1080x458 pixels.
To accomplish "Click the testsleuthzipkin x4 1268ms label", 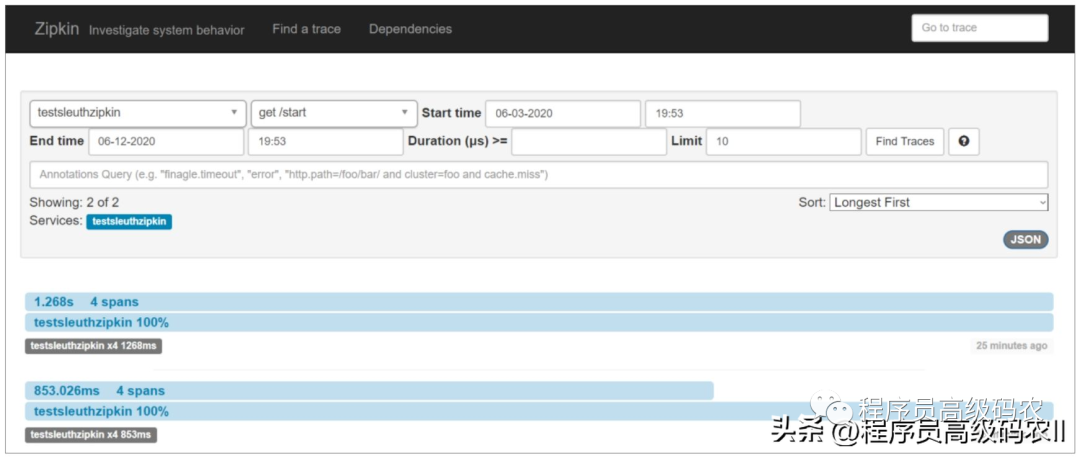I will tap(94, 346).
